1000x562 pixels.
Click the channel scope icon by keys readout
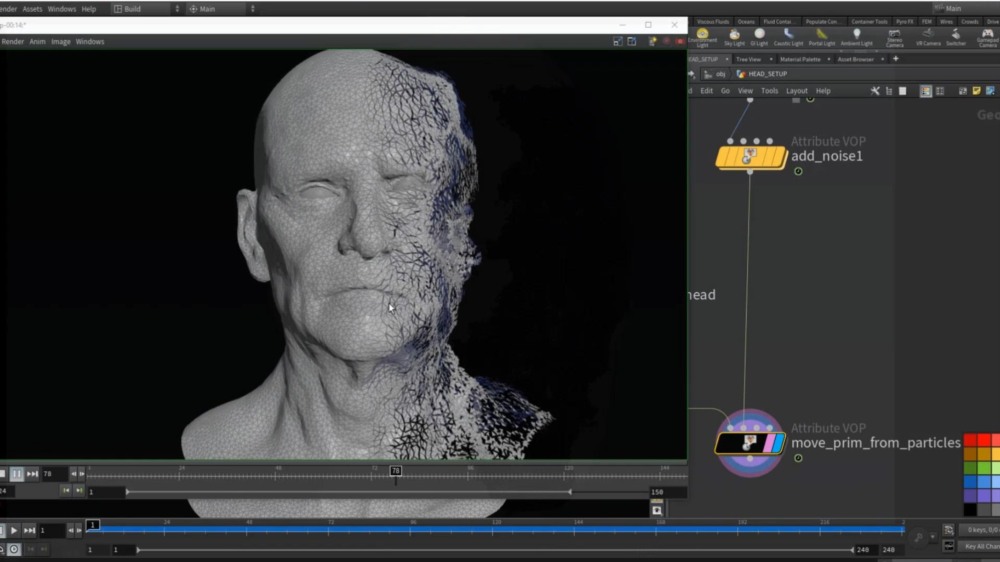(x=948, y=530)
